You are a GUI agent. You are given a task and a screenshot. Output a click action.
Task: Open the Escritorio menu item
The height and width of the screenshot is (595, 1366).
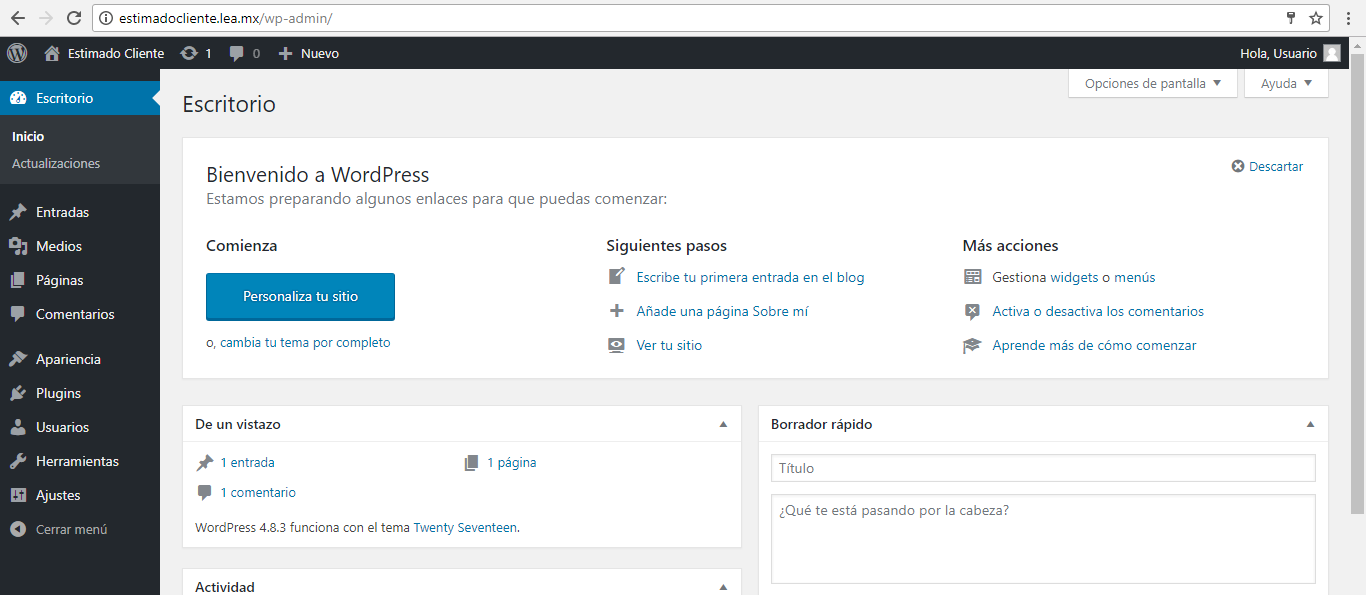click(80, 98)
